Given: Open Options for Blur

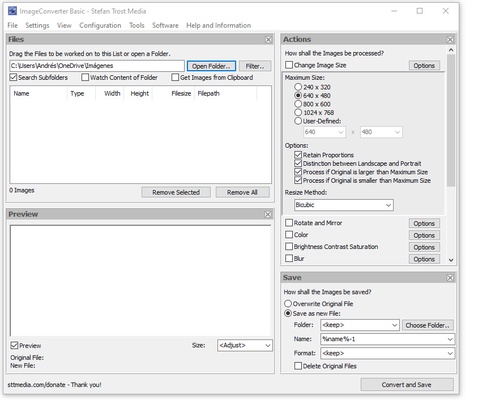Looking at the screenshot, I should tap(424, 259).
